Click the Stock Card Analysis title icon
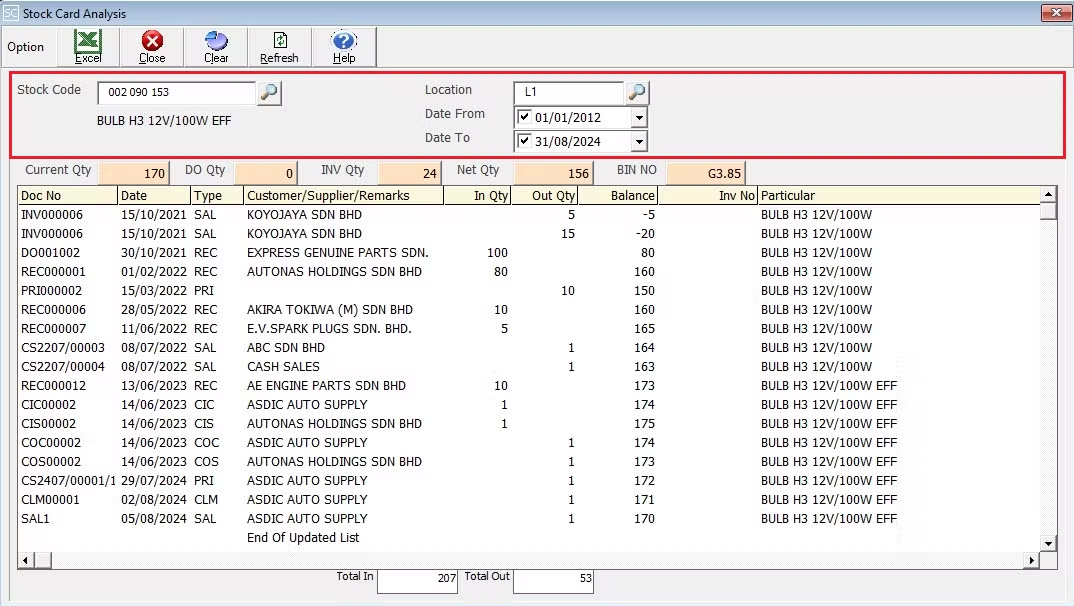The width and height of the screenshot is (1074, 606). (11, 13)
